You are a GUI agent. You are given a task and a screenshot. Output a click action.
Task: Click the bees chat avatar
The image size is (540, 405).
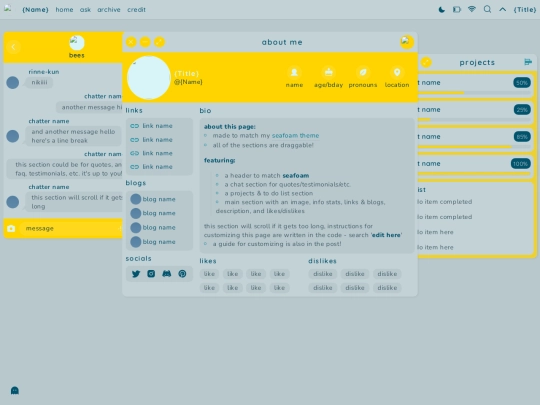click(76, 43)
